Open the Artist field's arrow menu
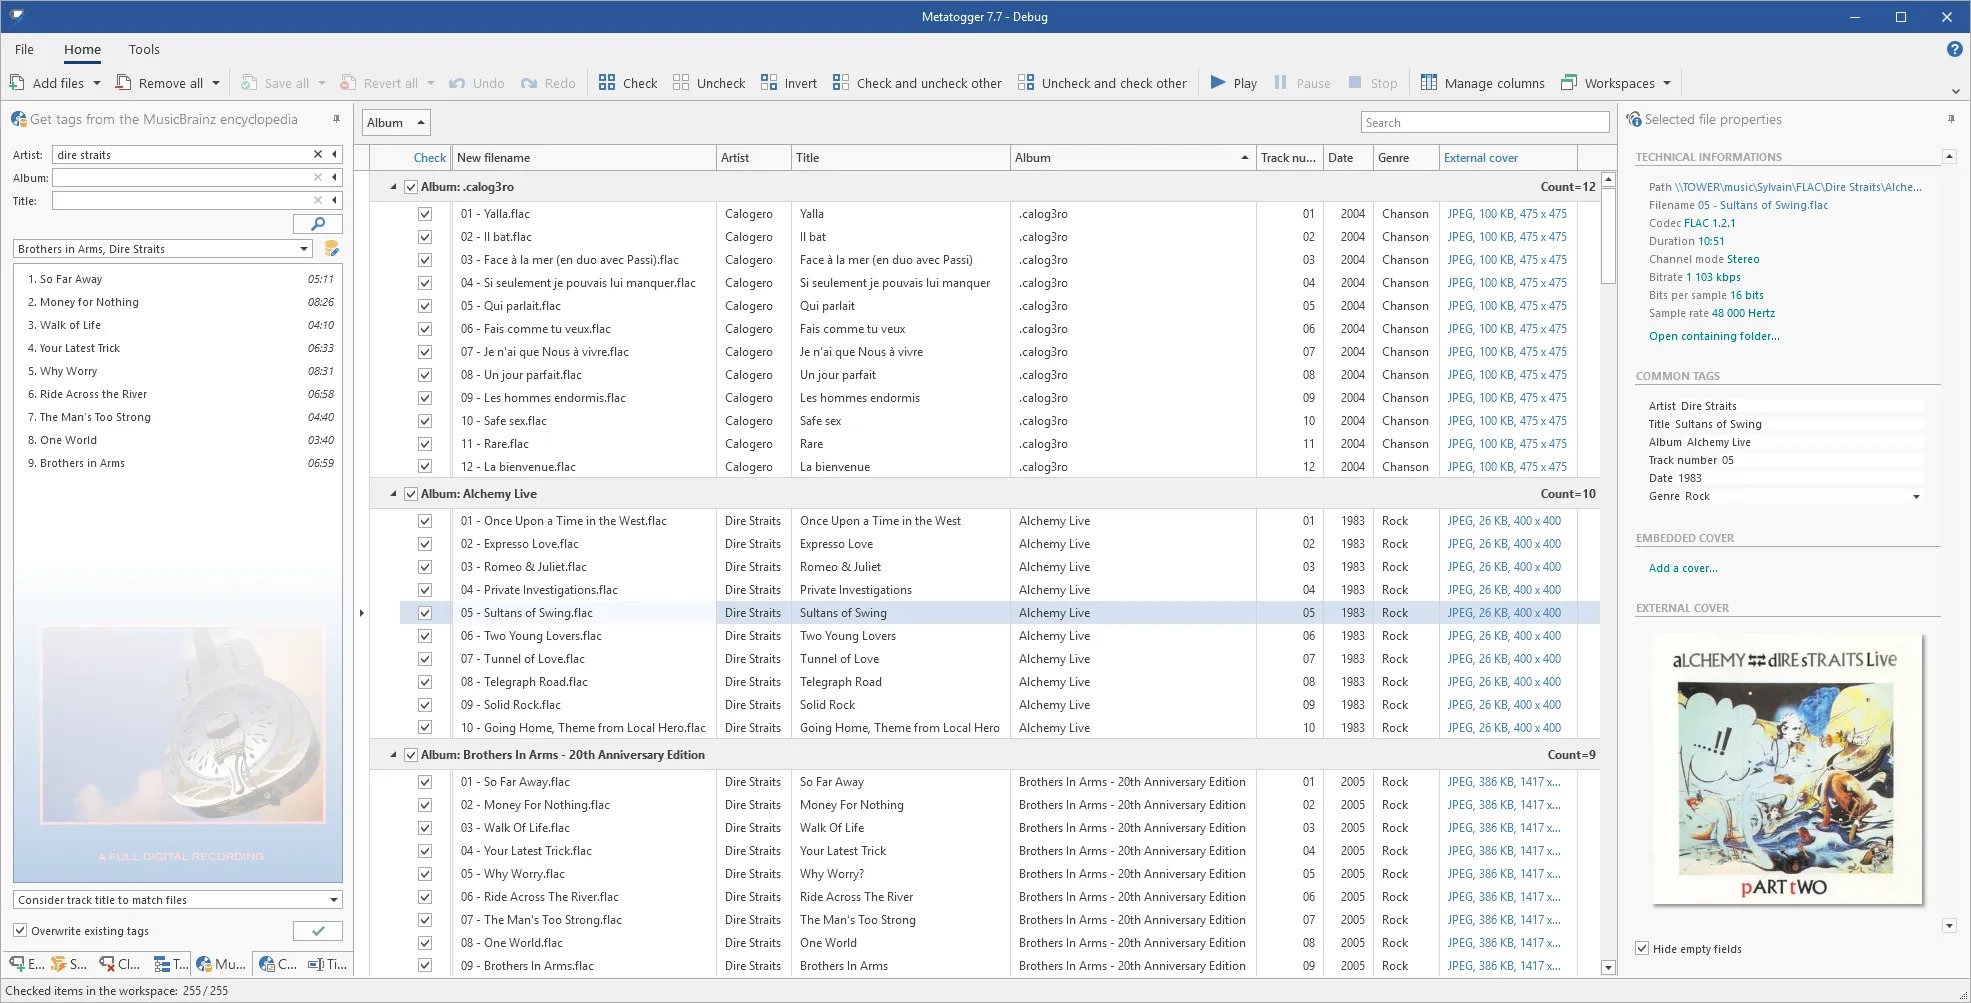Screen dimensions: 1971x1003 [335, 154]
